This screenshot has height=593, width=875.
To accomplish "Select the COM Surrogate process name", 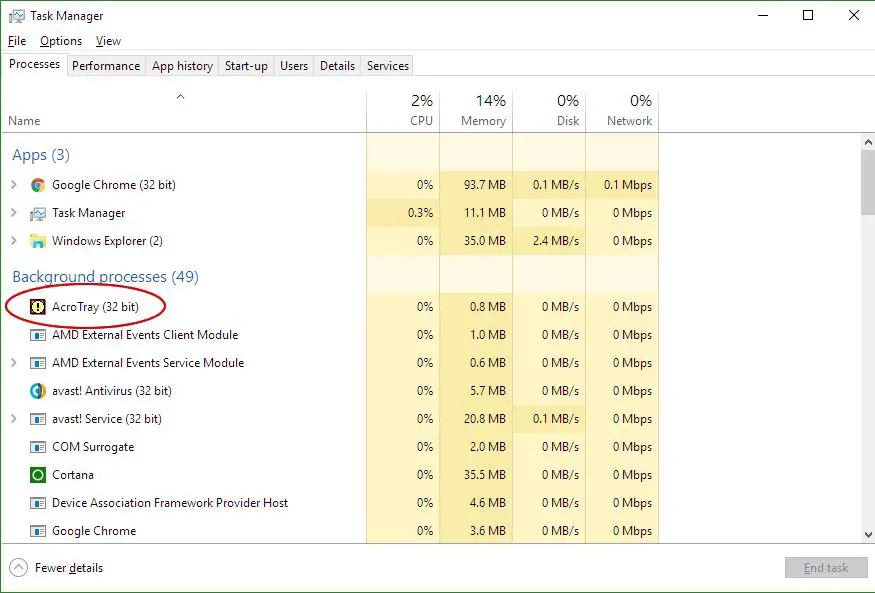I will coord(93,447).
